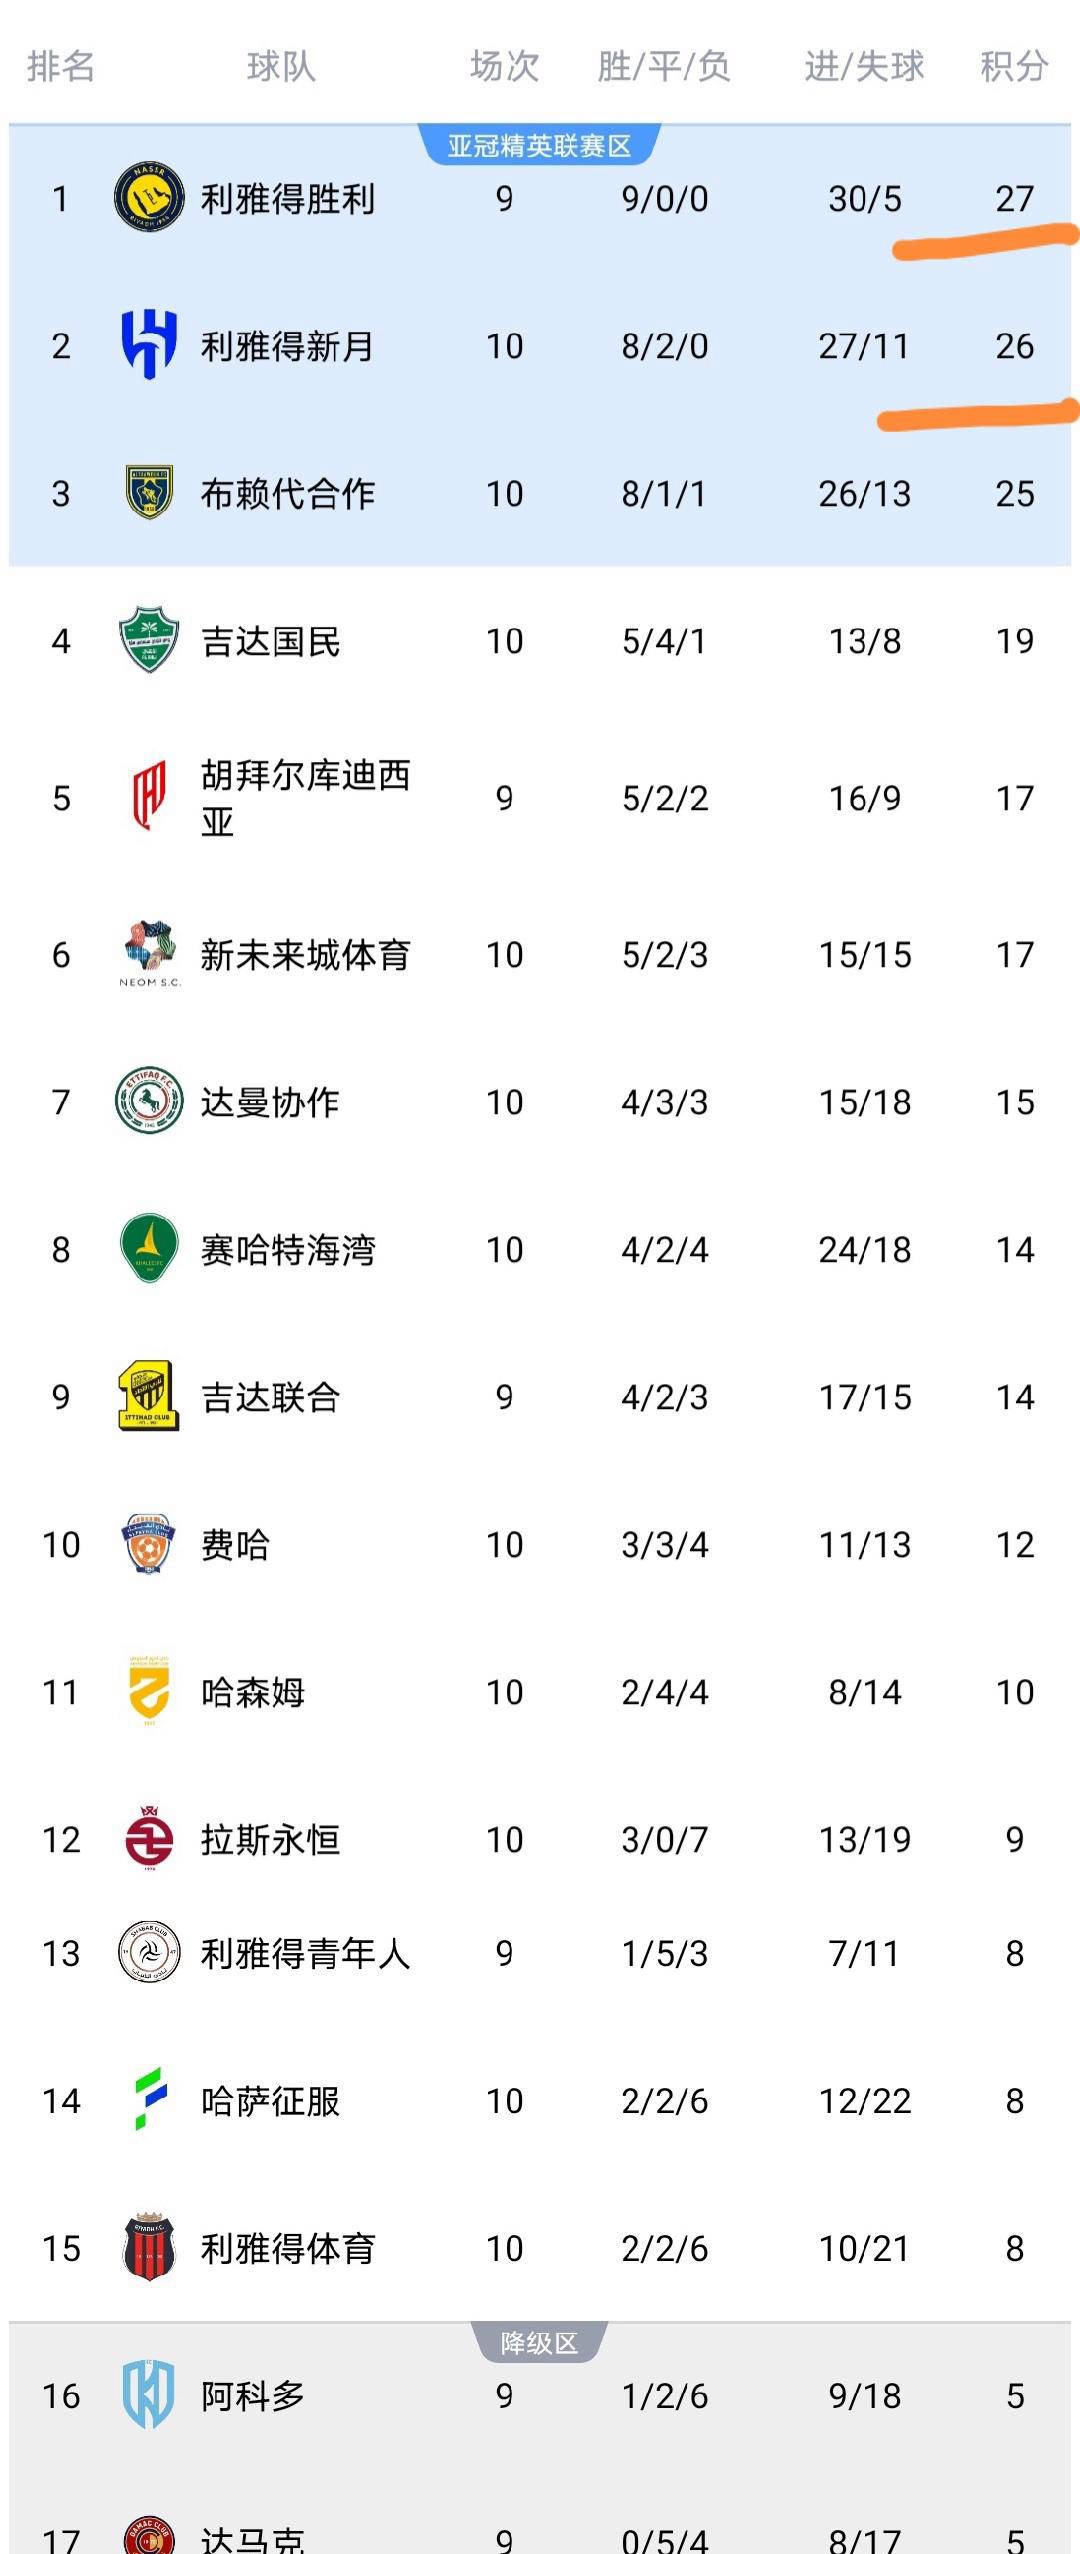Tap the 亚冠精英联赛区 zone label

pyautogui.click(x=539, y=146)
